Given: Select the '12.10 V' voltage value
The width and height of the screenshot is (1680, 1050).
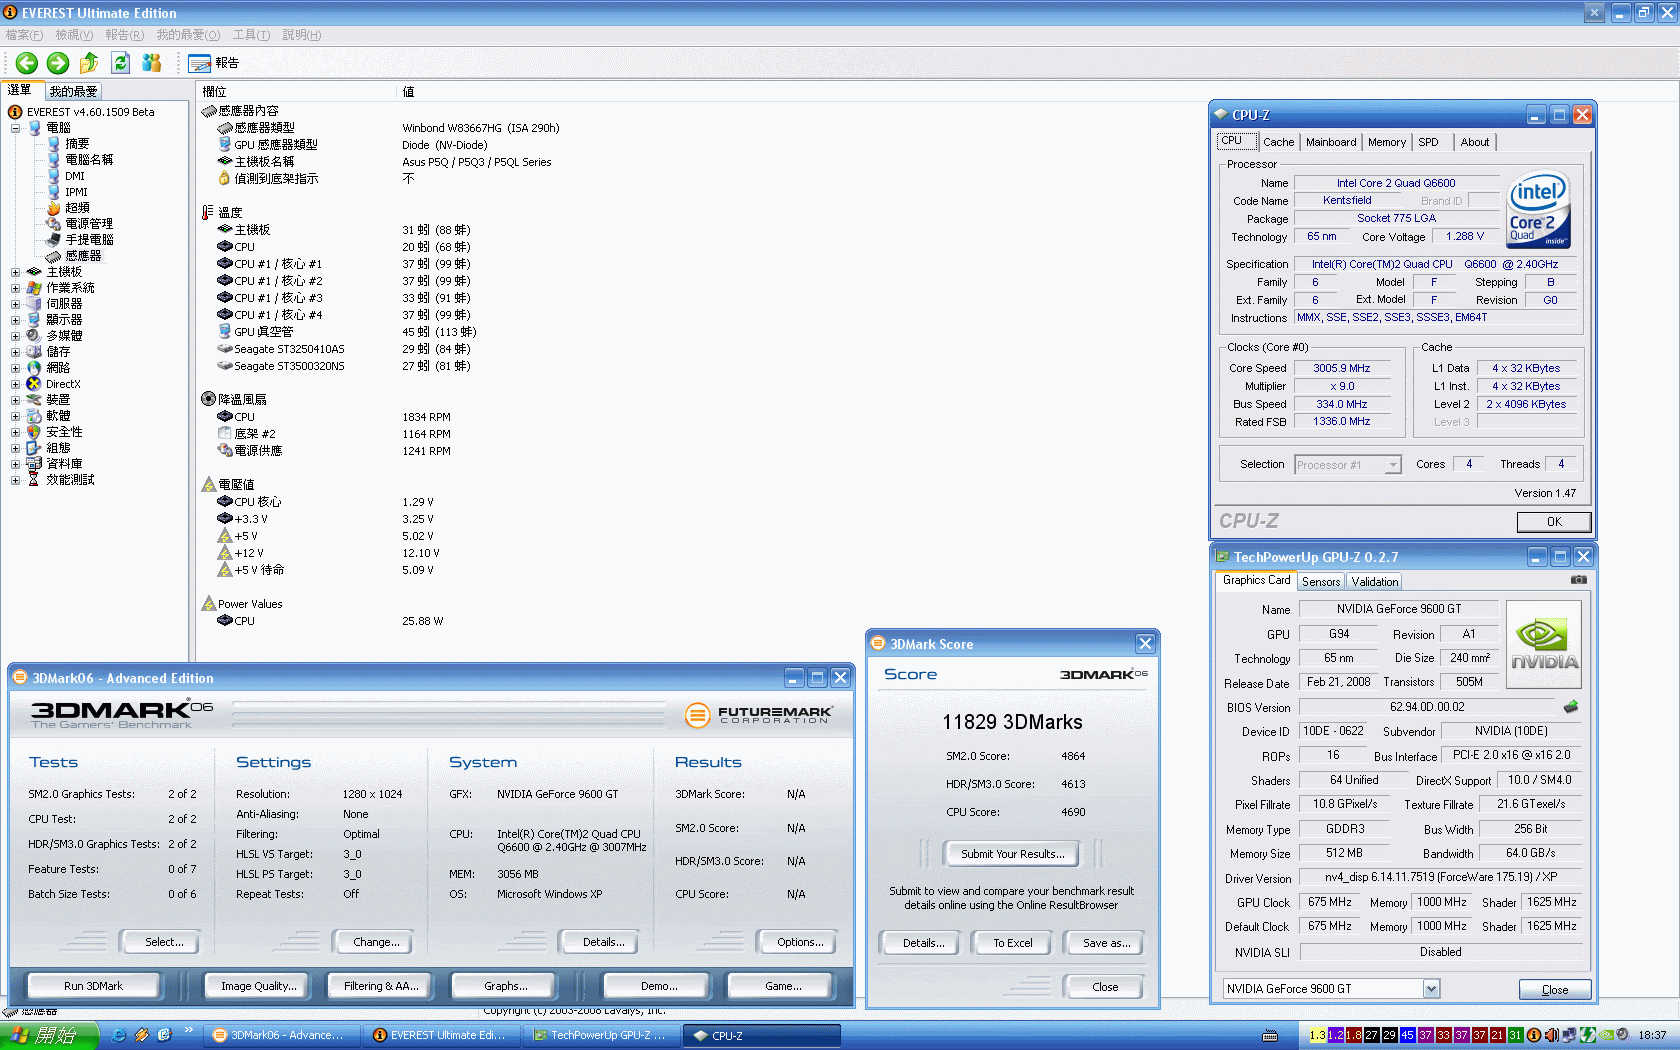Looking at the screenshot, I should (420, 553).
